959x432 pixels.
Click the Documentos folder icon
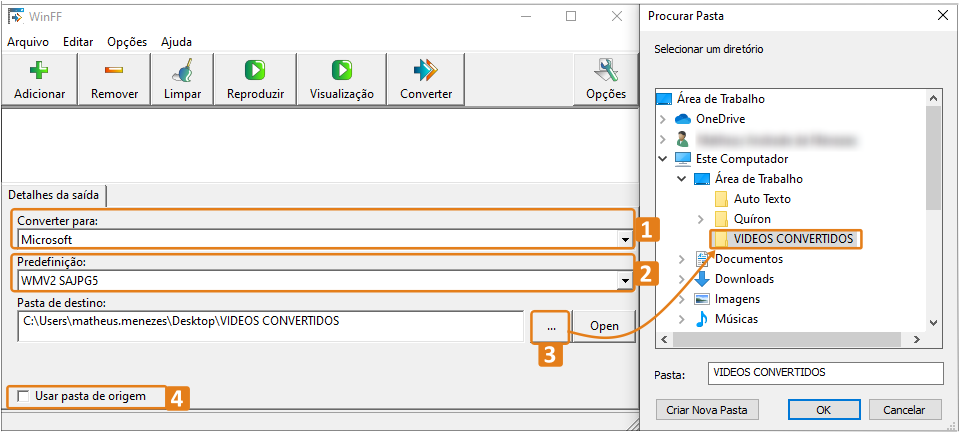[702, 258]
